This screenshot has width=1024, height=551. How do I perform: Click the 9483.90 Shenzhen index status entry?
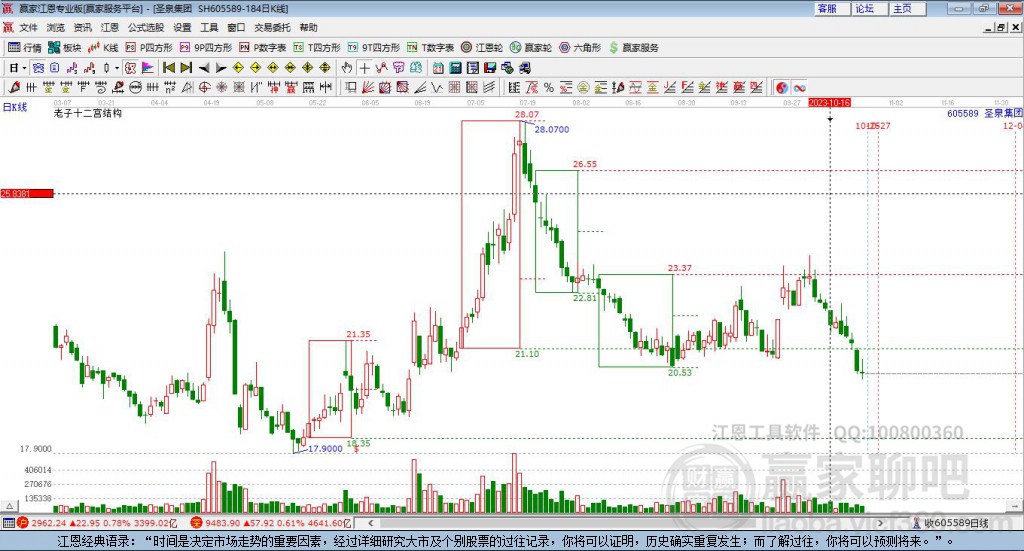pos(271,523)
